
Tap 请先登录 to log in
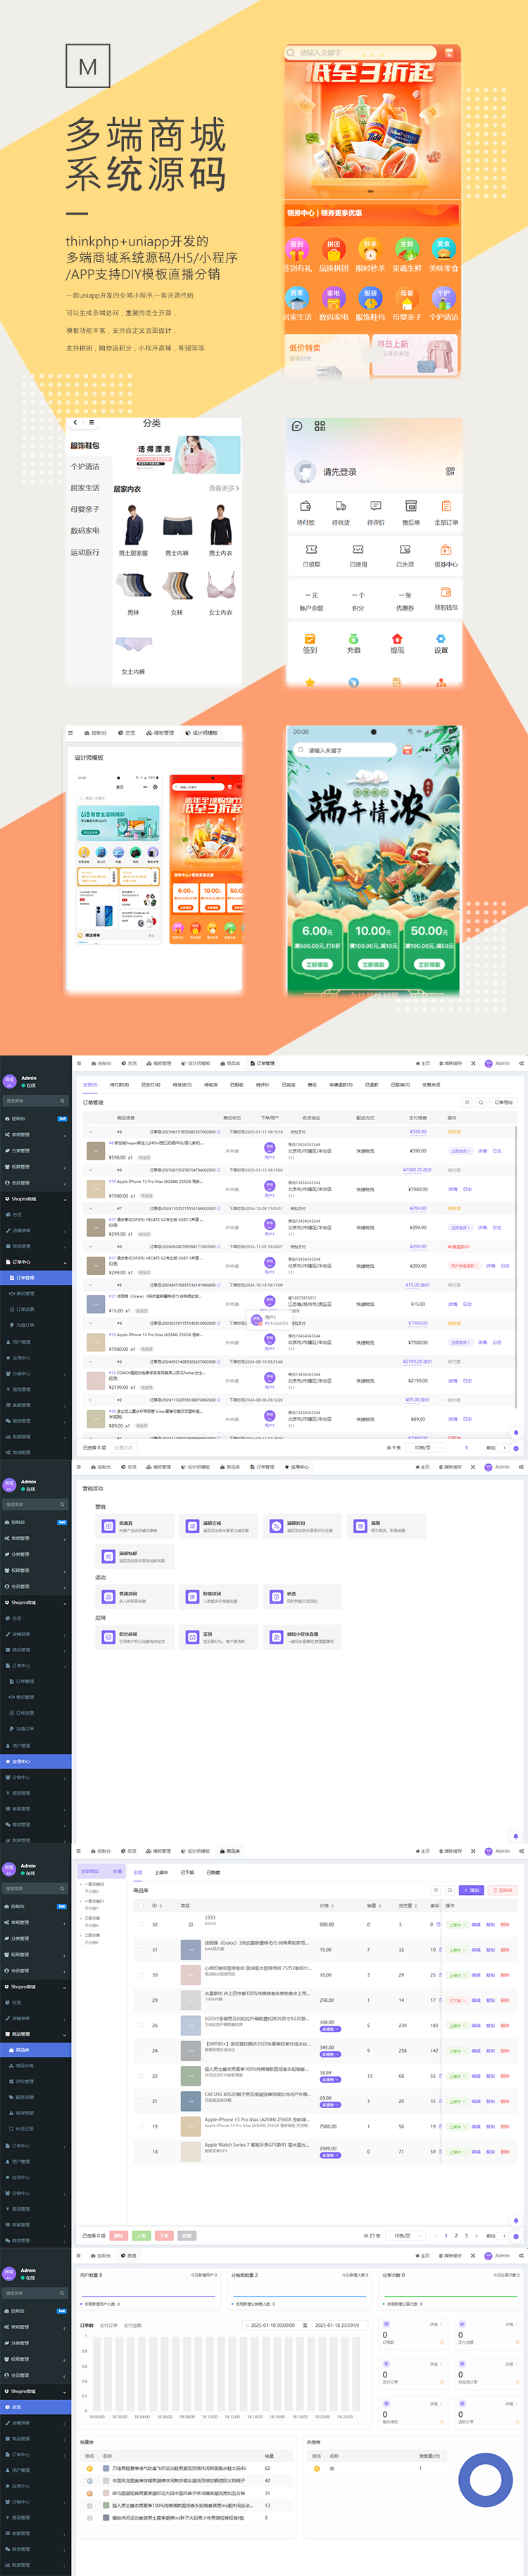pos(340,472)
